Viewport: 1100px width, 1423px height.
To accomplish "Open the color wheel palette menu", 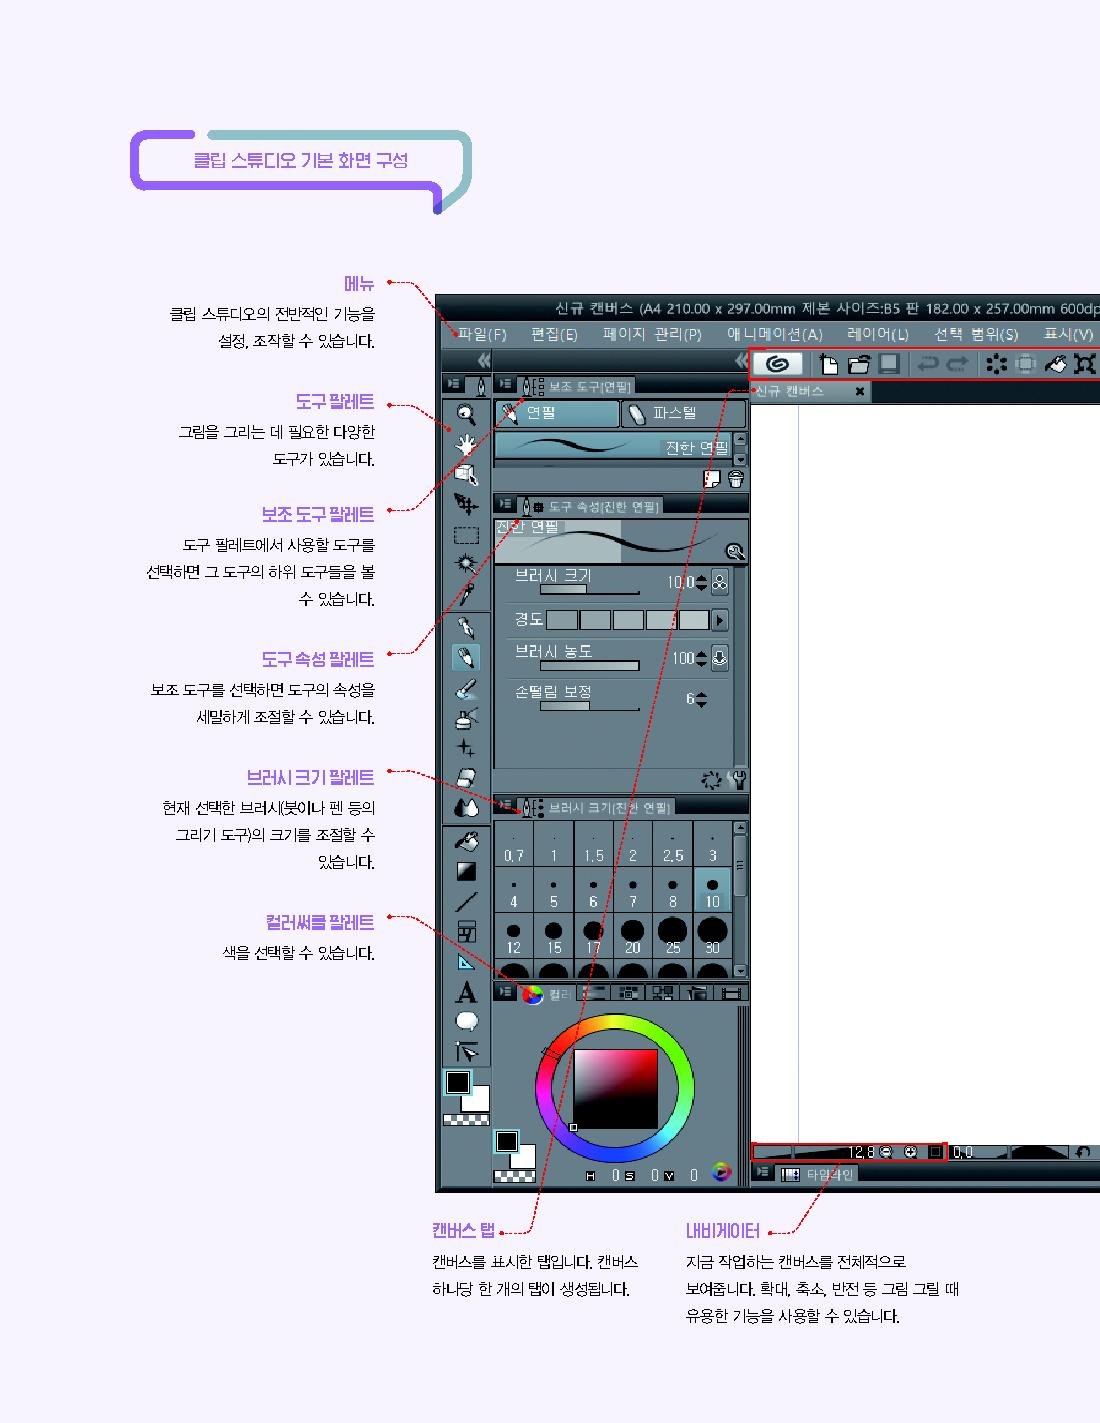I will (506, 992).
